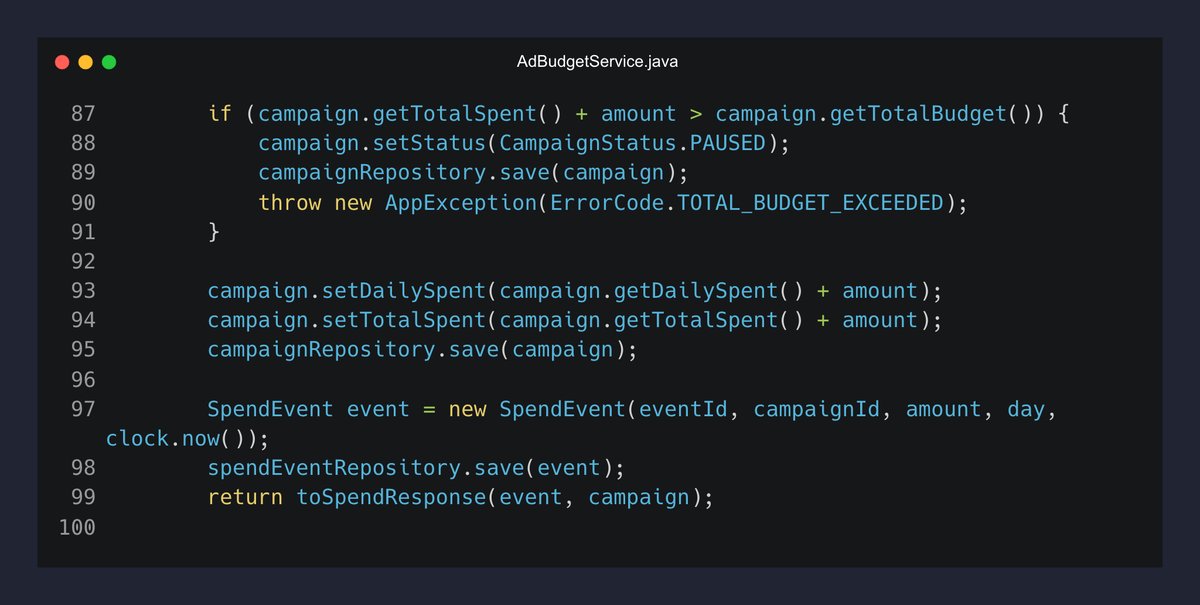Click the green maximize window dot
The width and height of the screenshot is (1200, 605).
pos(109,62)
